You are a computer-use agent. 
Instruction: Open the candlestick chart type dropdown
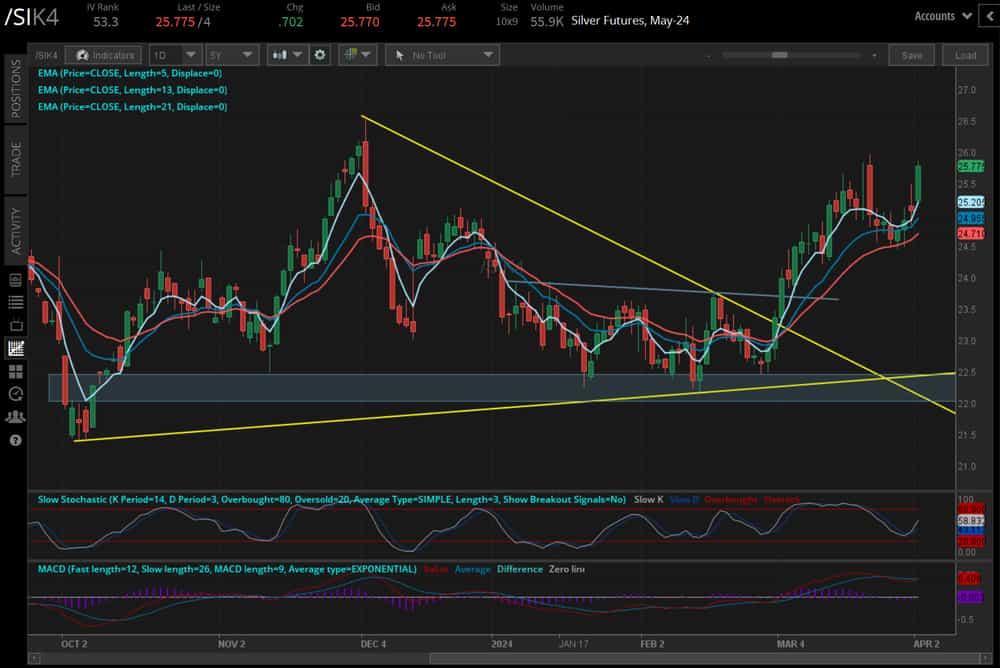(x=286, y=55)
